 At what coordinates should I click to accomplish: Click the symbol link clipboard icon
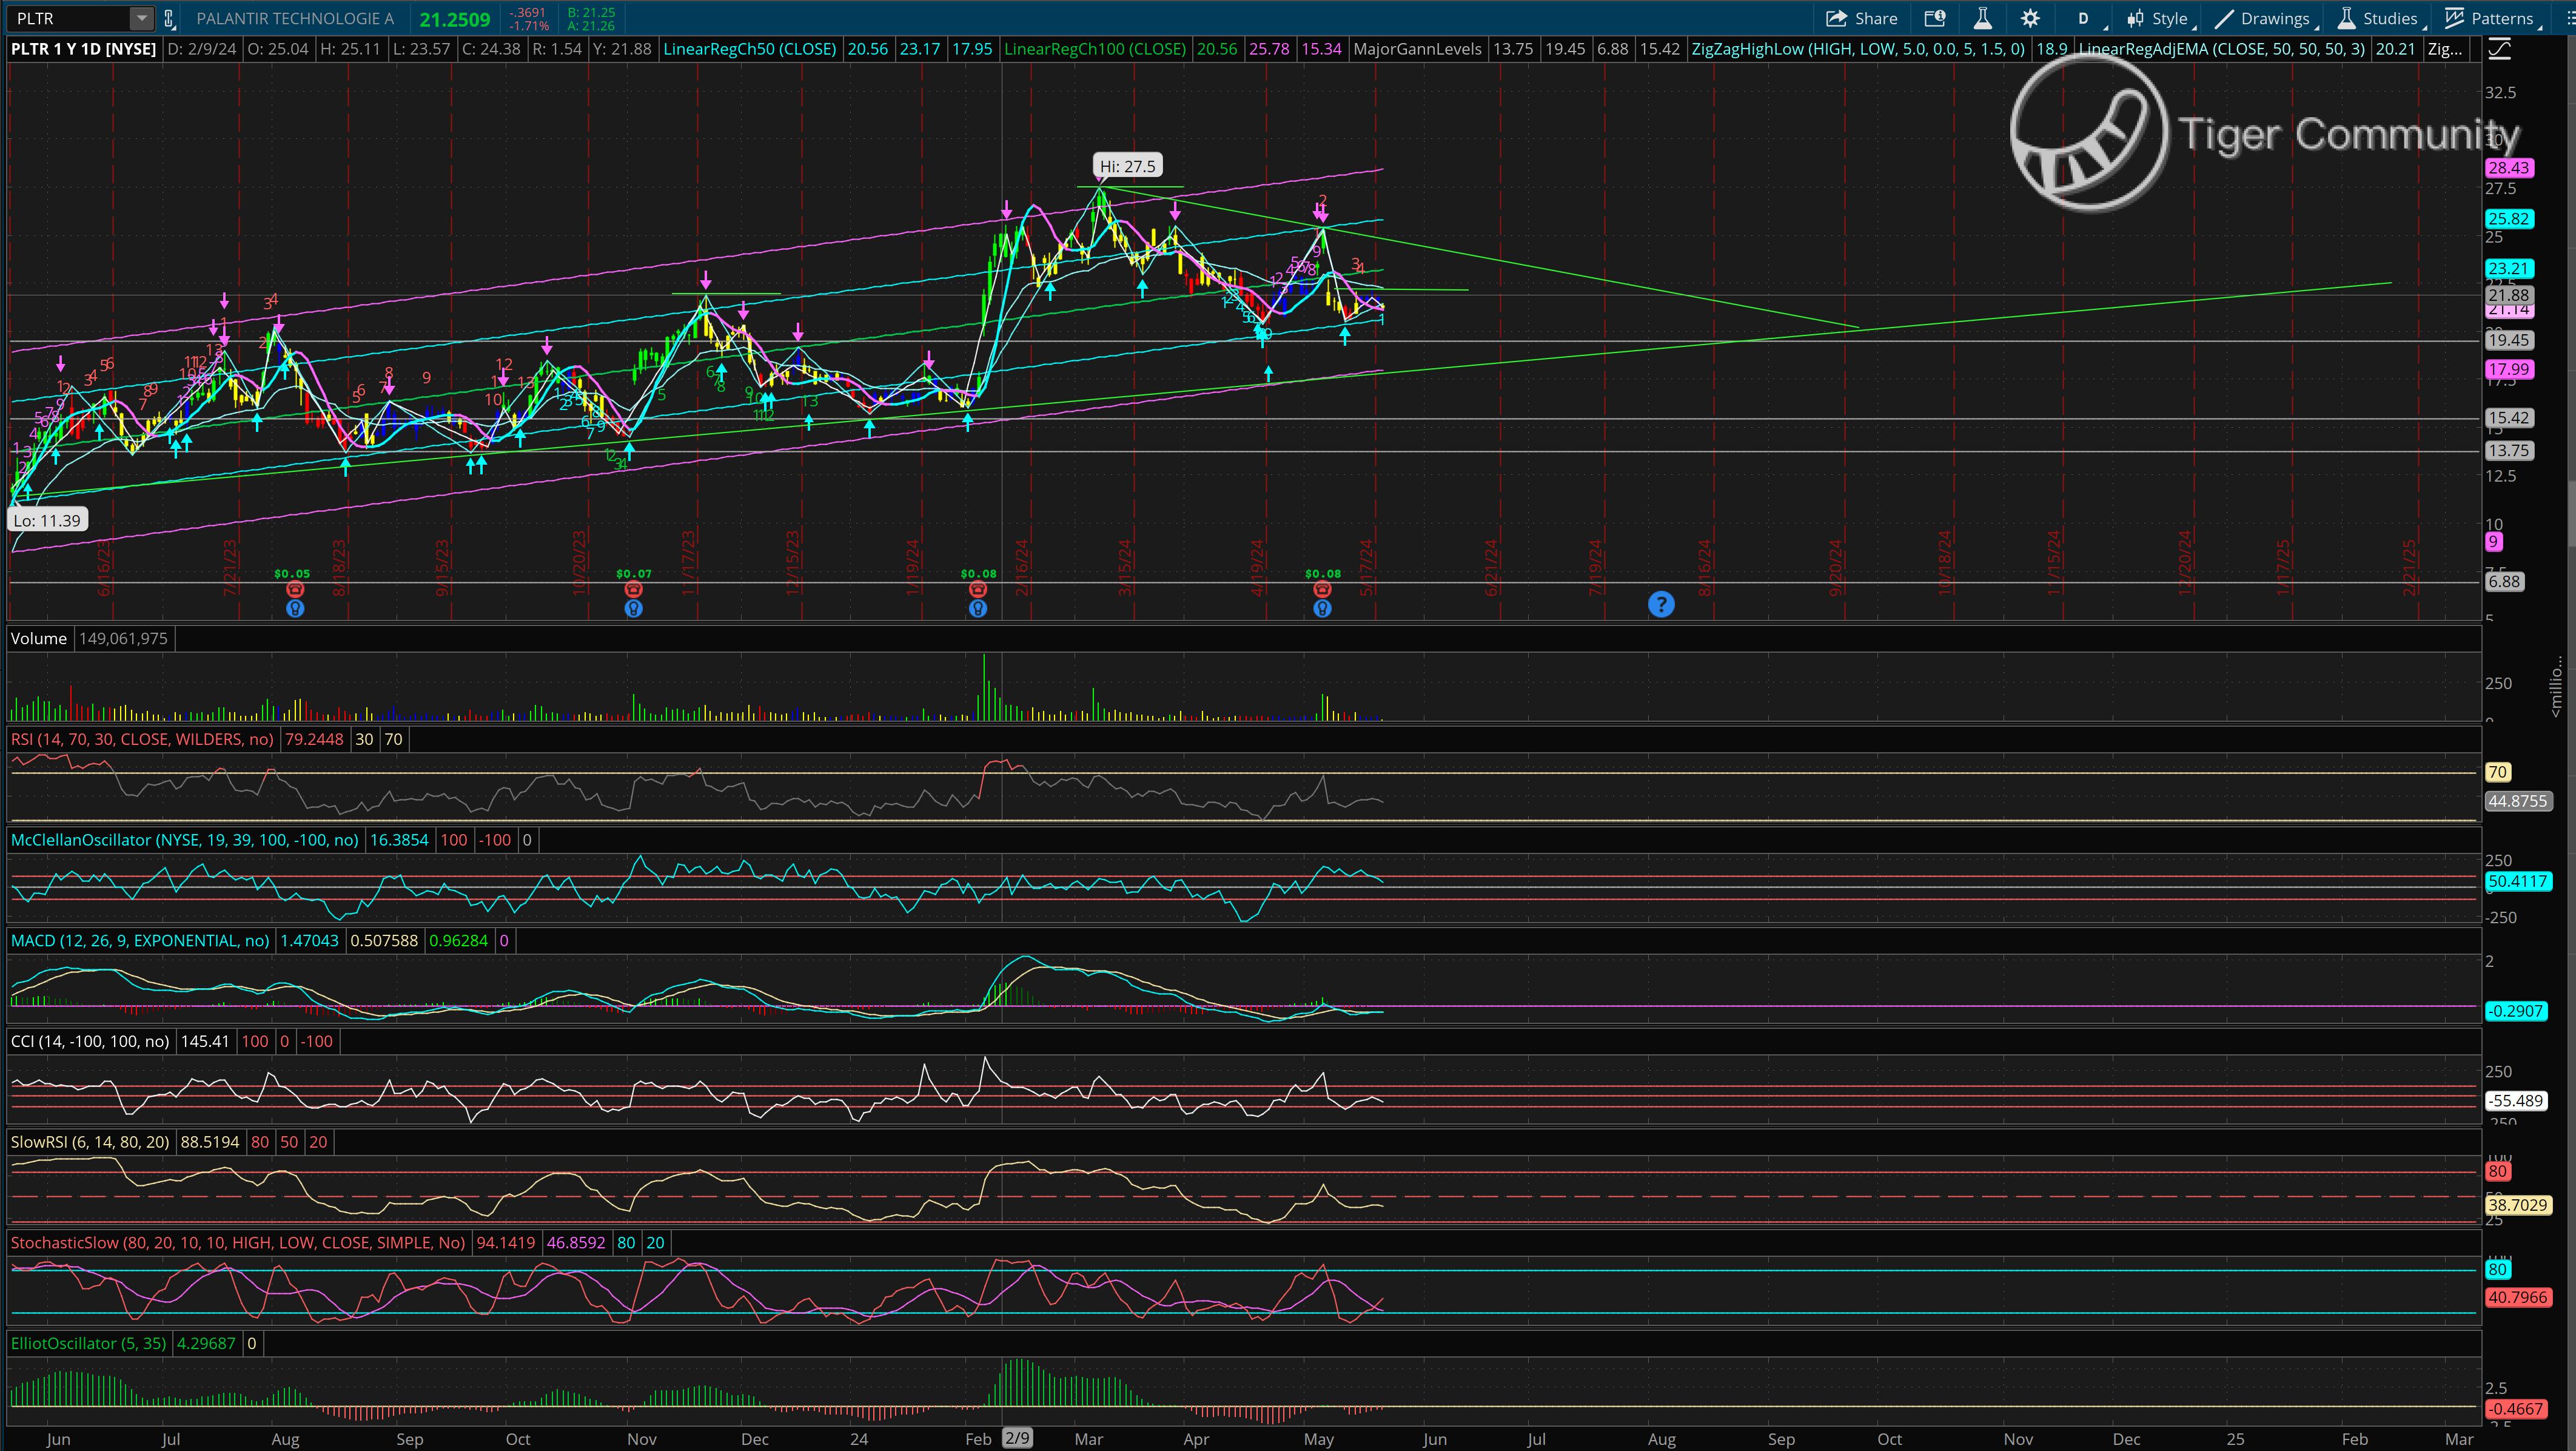169,18
